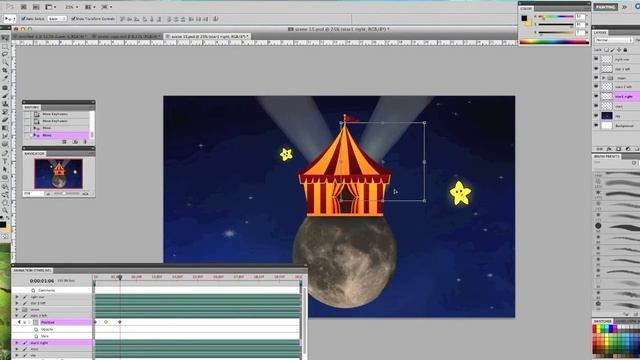
Task: Open the Arrange Documents dropdown
Action: (90, 7)
